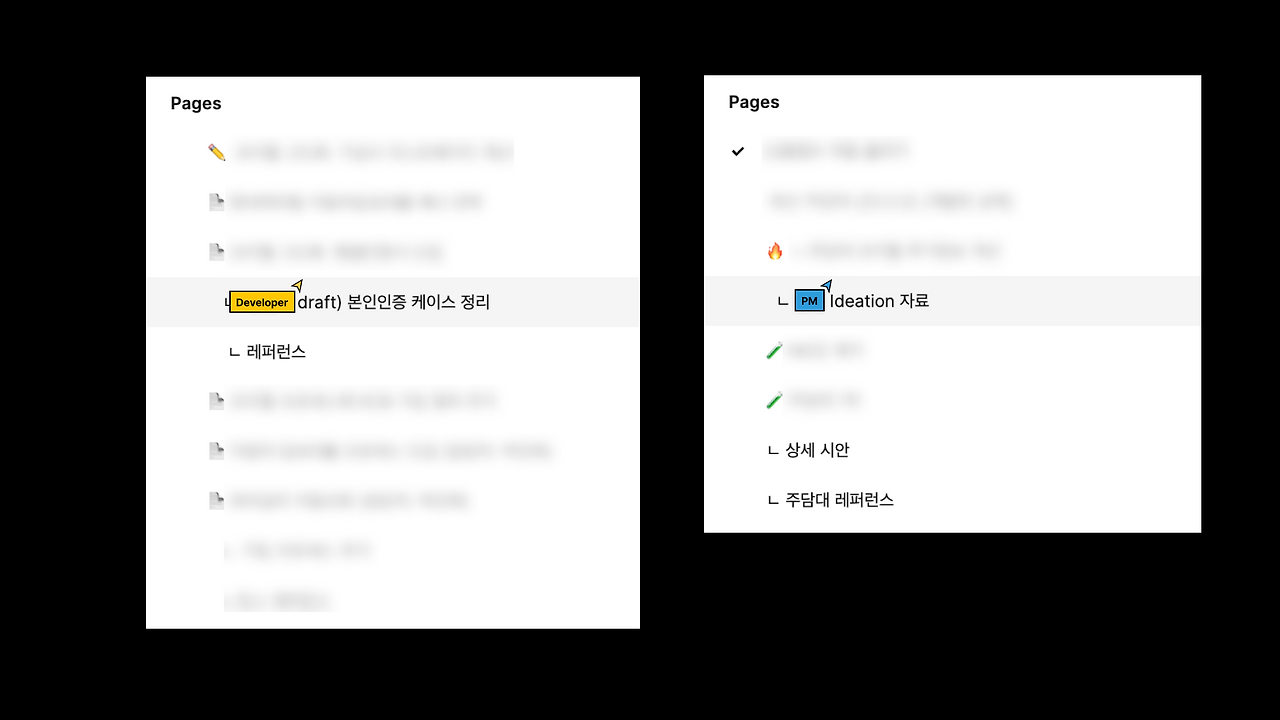Image resolution: width=1280 pixels, height=720 pixels.
Task: Select the blurred page below the checkmarked page
Action: [x=890, y=201]
